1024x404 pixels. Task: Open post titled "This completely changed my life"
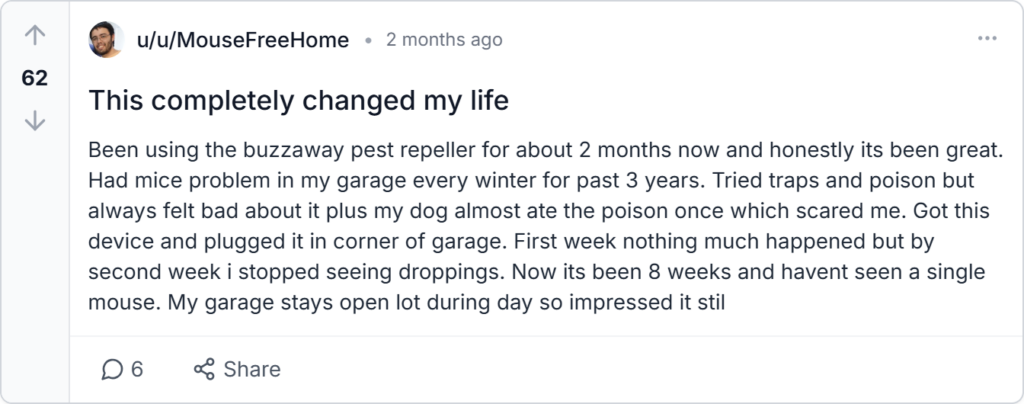pyautogui.click(x=299, y=101)
